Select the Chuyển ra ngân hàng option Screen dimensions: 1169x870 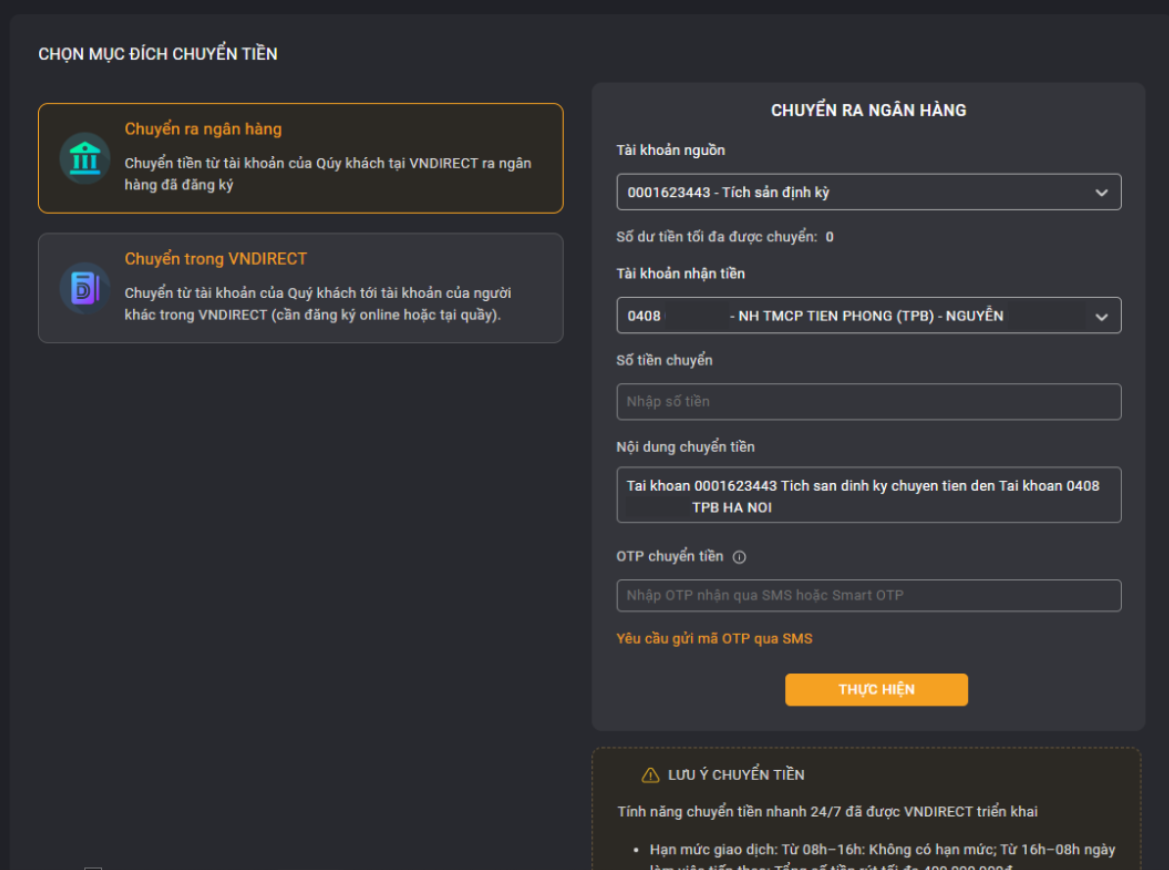pyautogui.click(x=300, y=158)
